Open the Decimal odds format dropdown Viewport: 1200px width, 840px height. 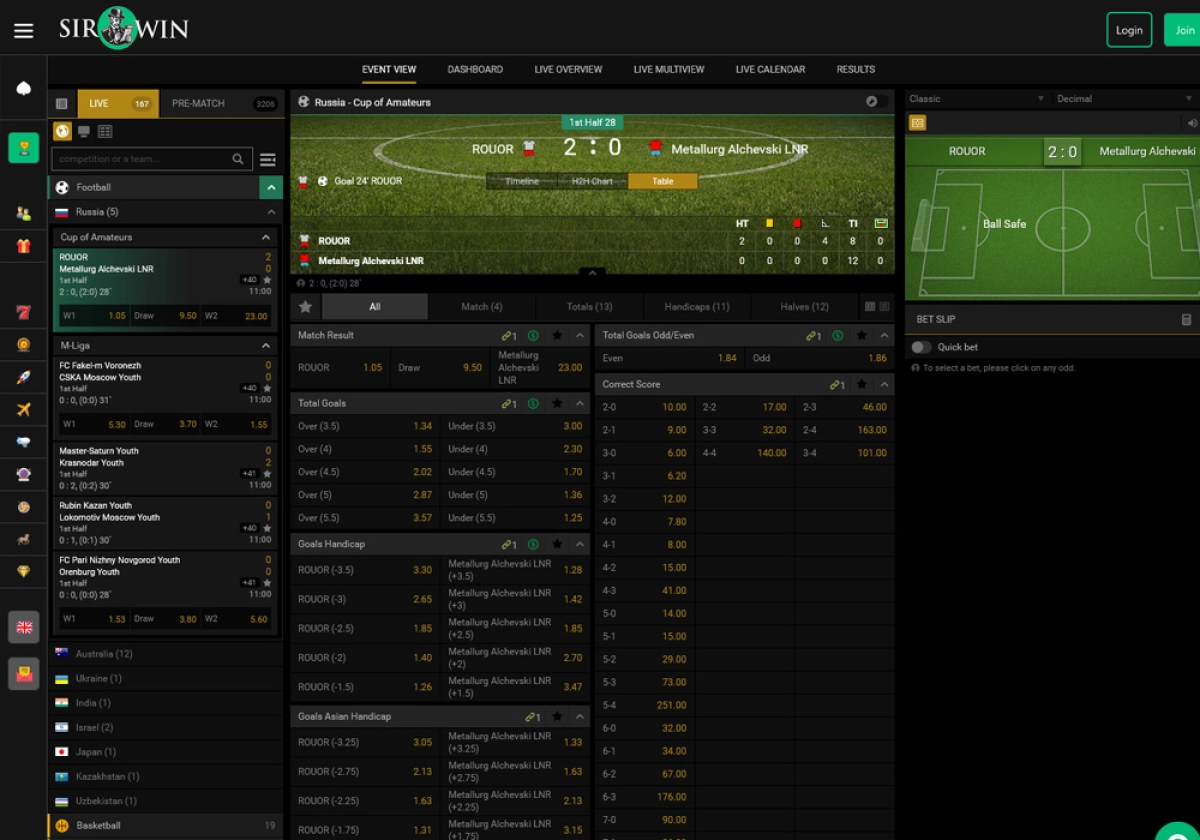tap(1124, 99)
